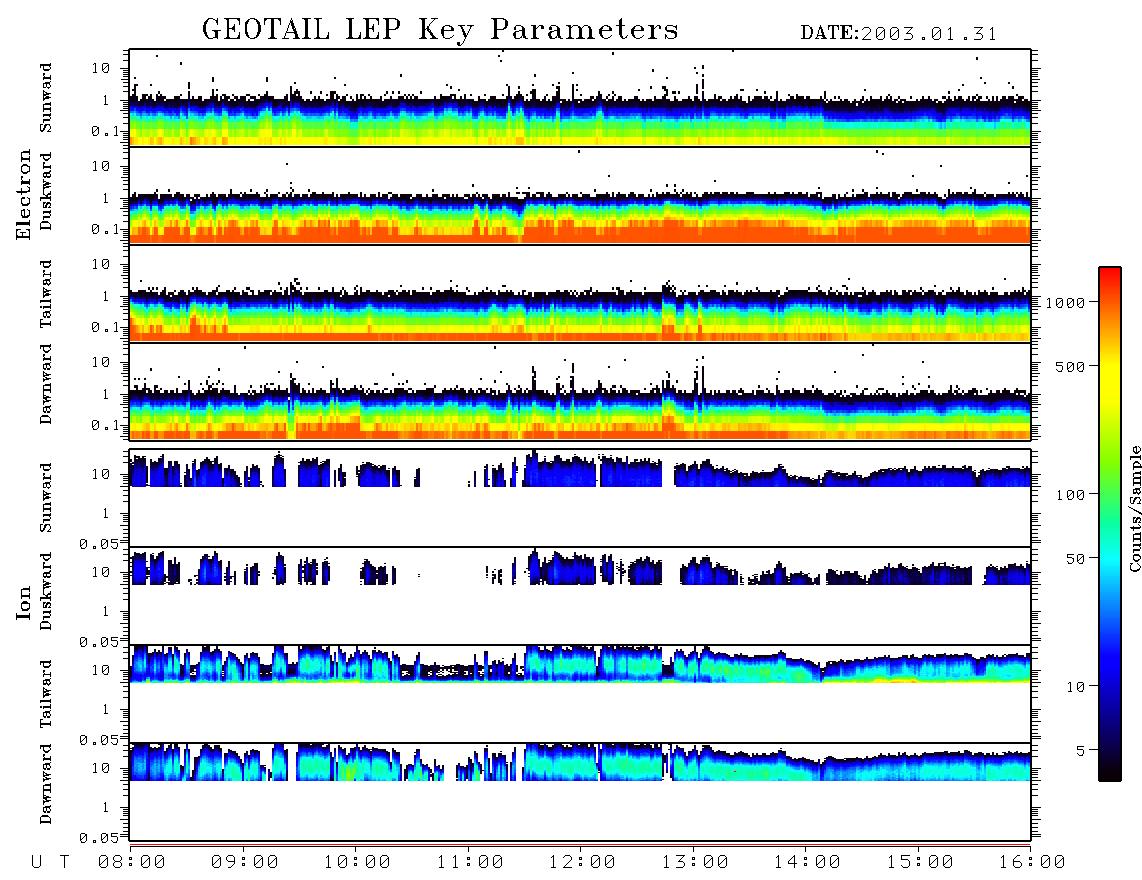Click the 08:00 time tick label
This screenshot has height=880, width=1142.
(131, 863)
